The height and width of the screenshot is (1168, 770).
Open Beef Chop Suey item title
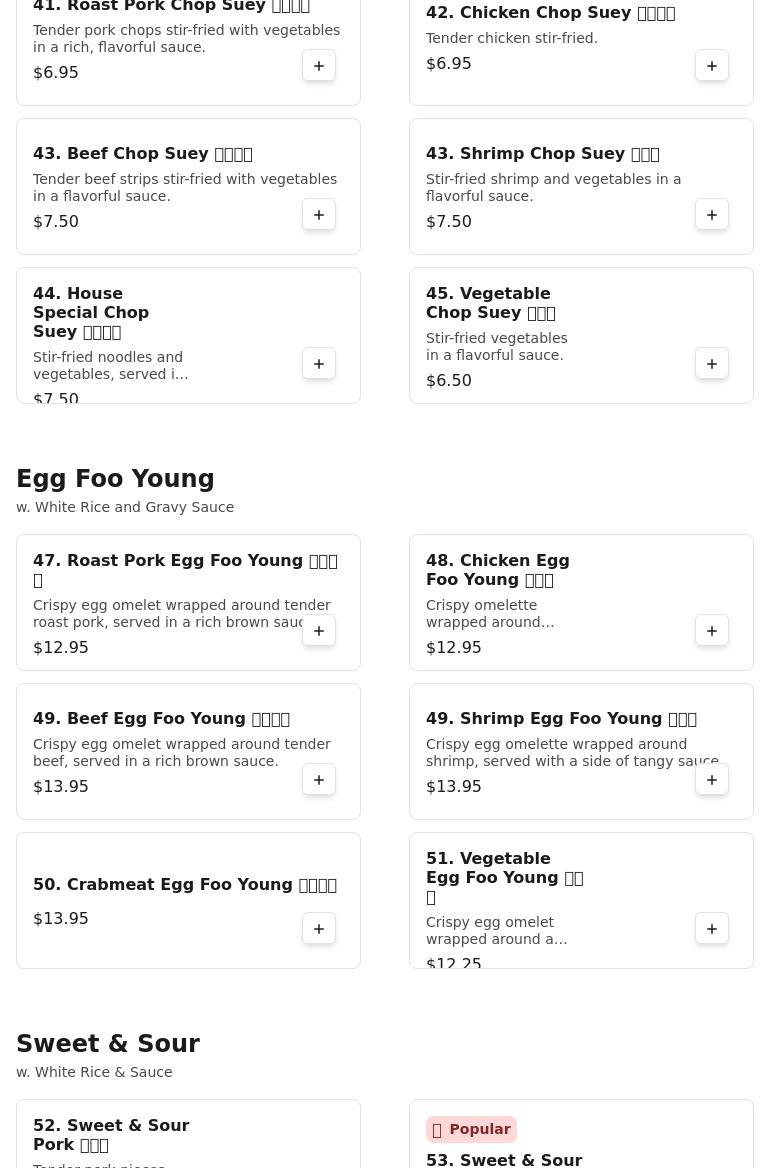tap(142, 154)
